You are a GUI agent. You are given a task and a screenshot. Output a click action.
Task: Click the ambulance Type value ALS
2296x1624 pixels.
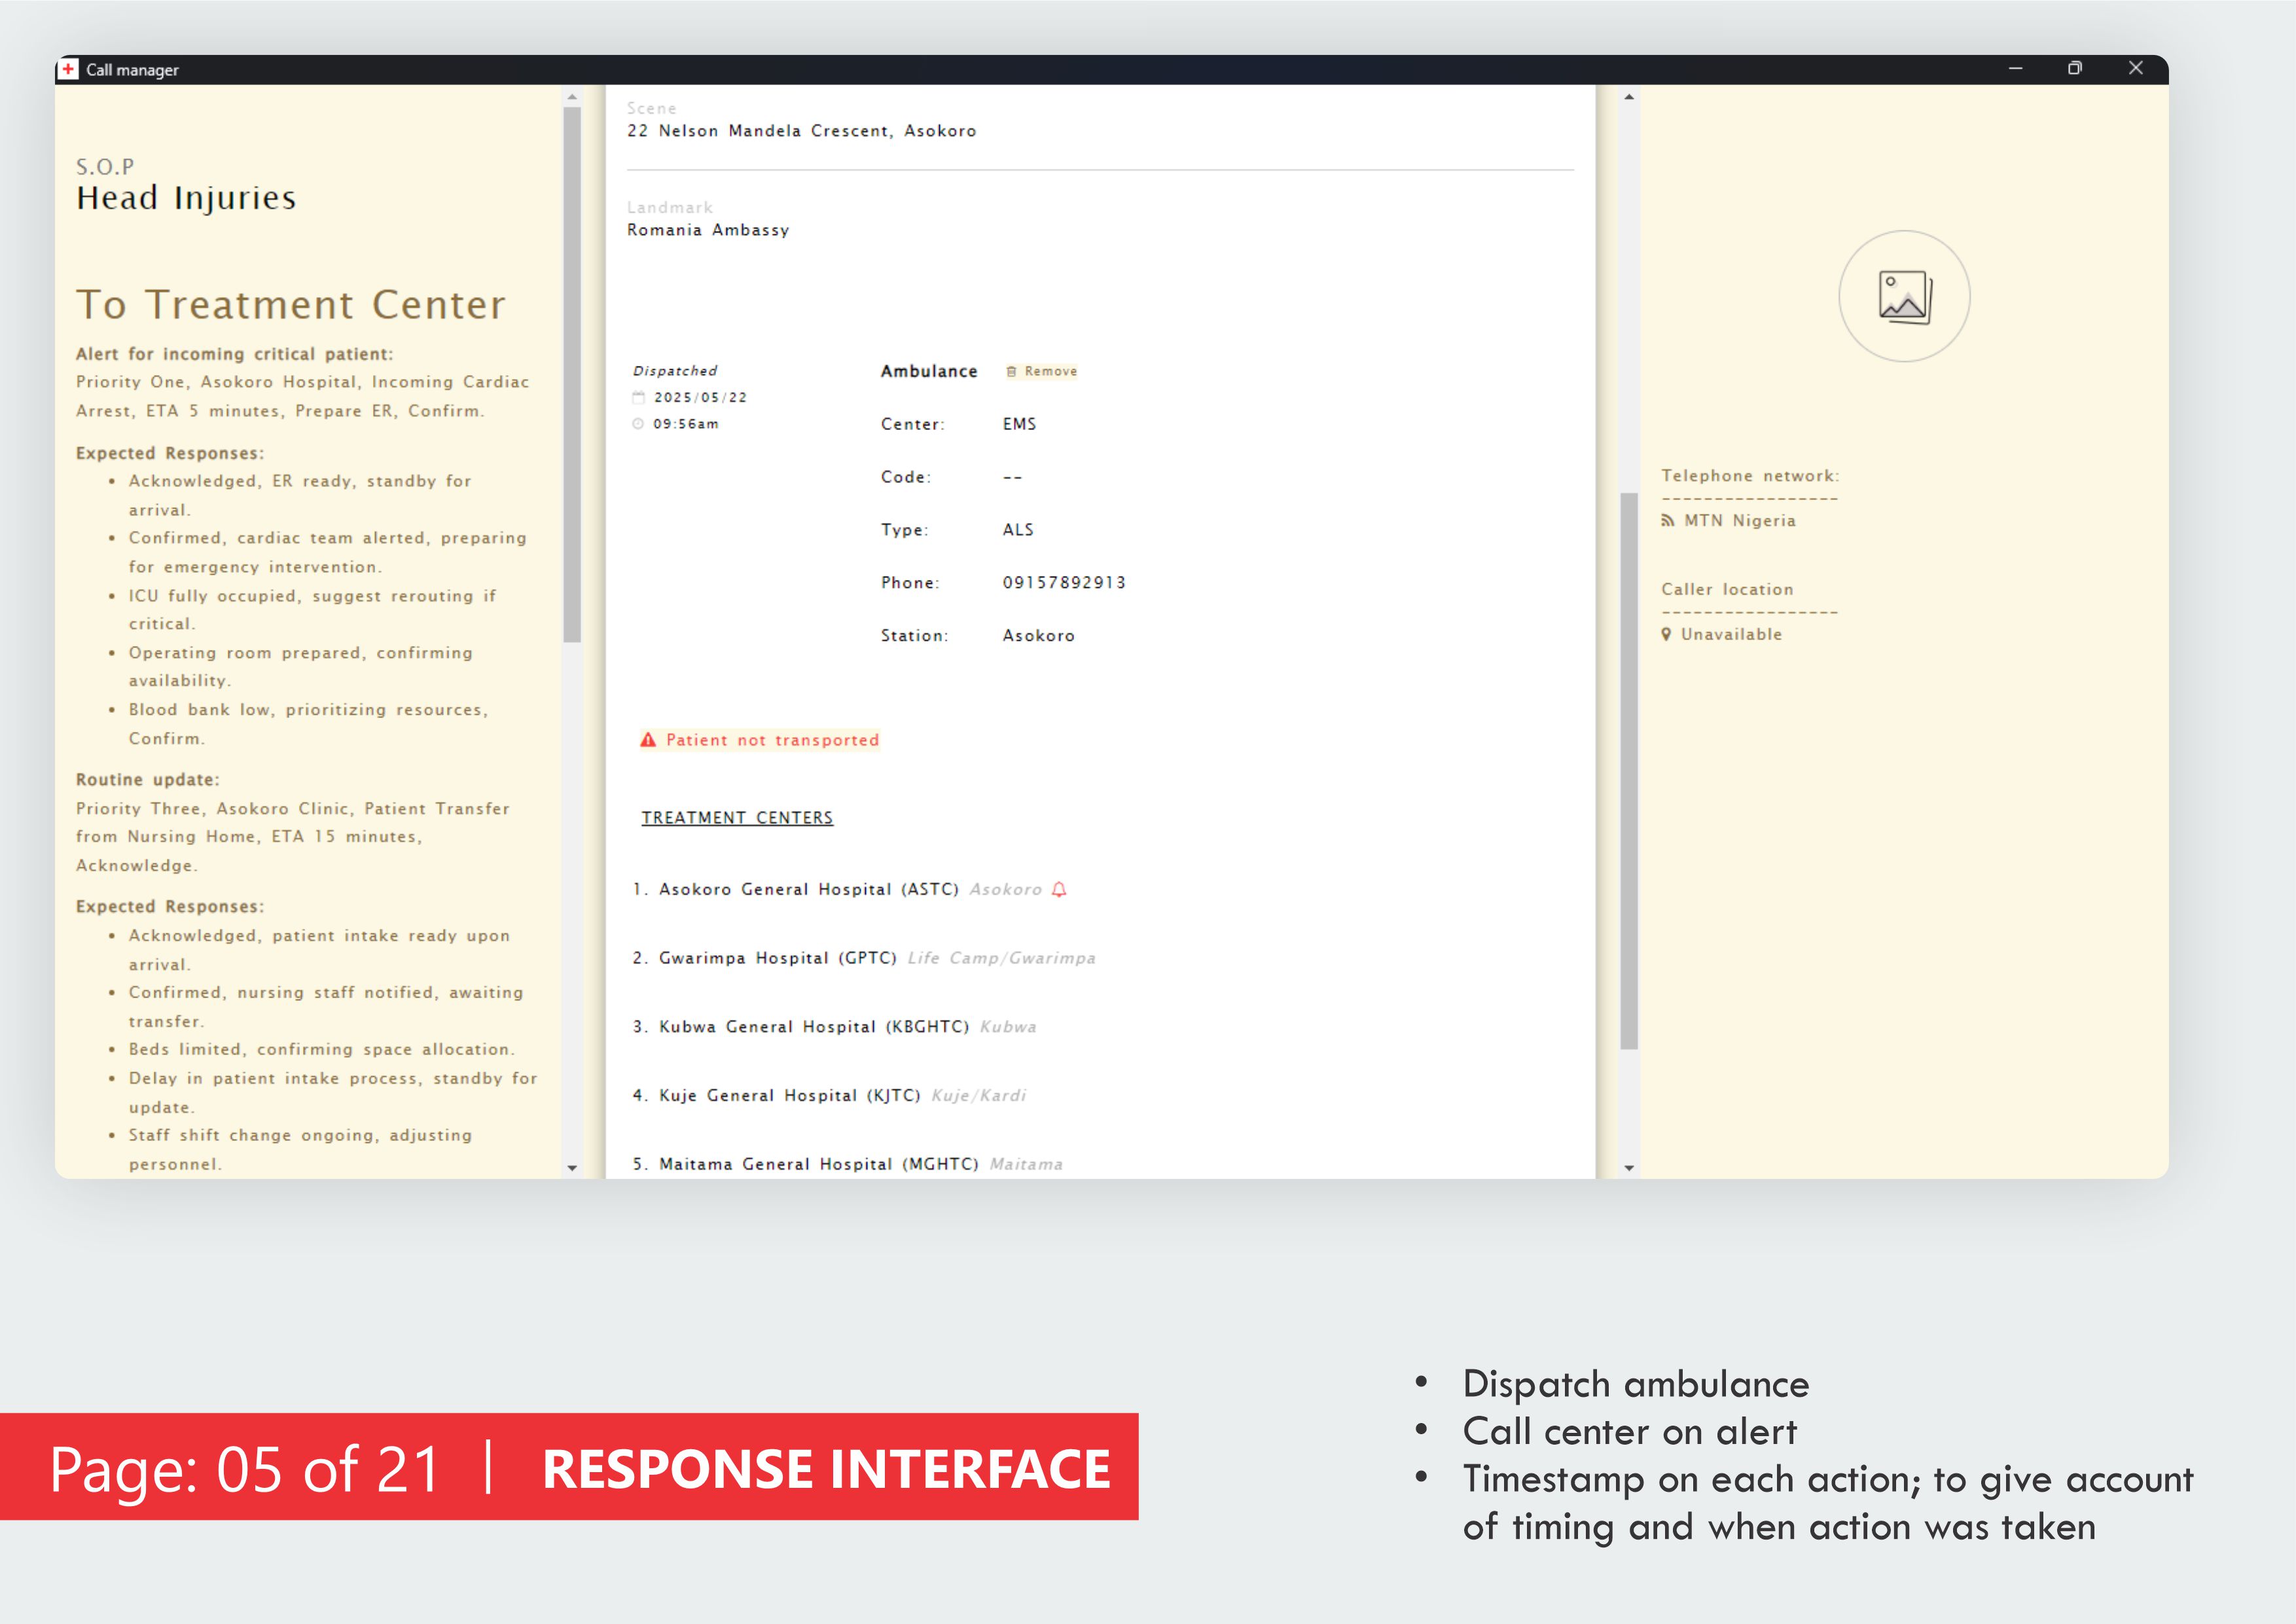click(x=1018, y=529)
